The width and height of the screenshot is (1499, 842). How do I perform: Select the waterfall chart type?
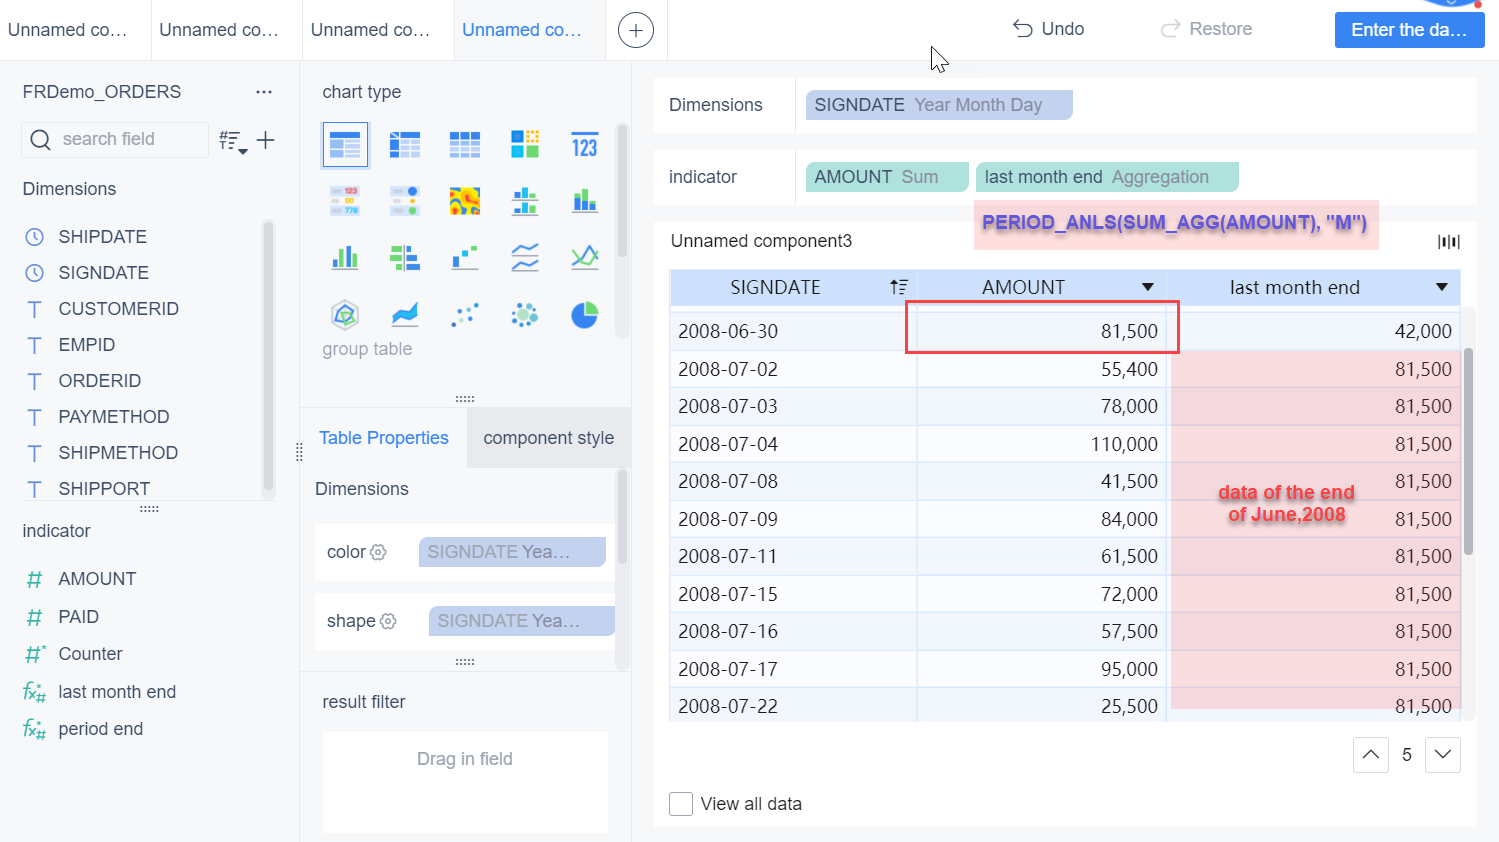(465, 258)
